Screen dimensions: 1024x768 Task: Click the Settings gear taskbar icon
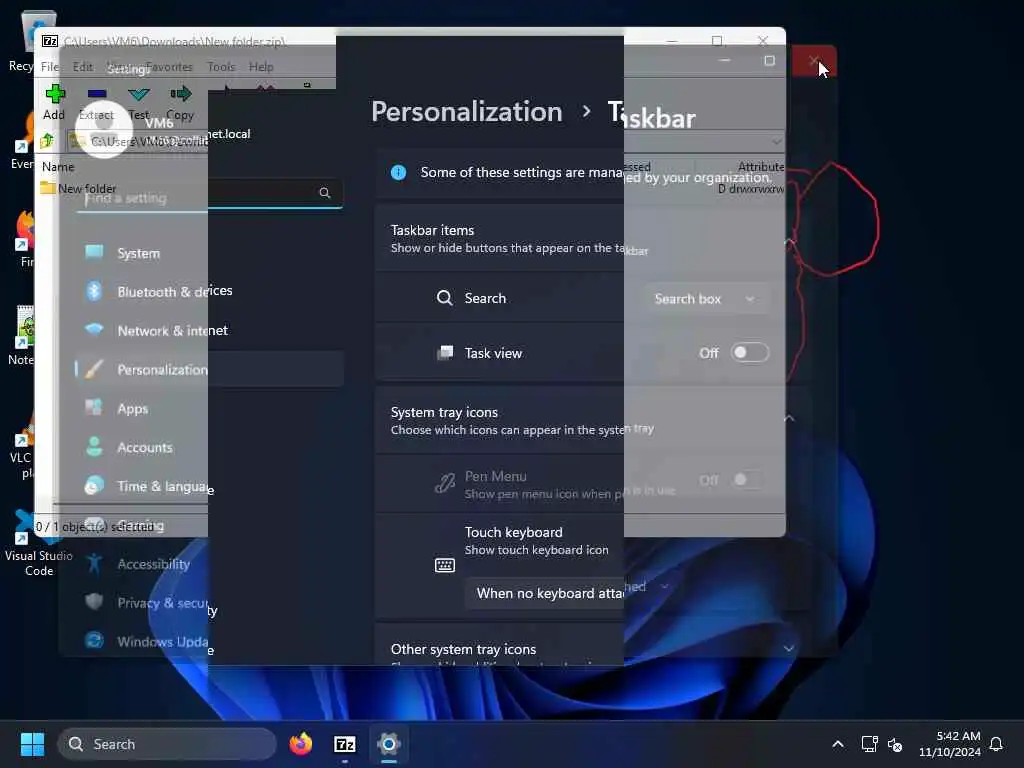pyautogui.click(x=389, y=744)
